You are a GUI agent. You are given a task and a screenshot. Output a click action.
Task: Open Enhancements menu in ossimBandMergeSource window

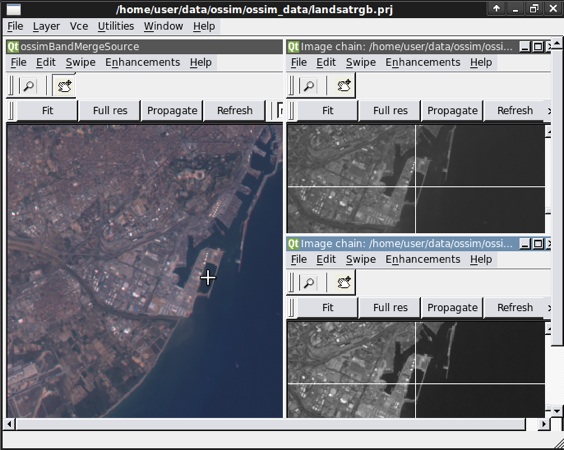142,62
